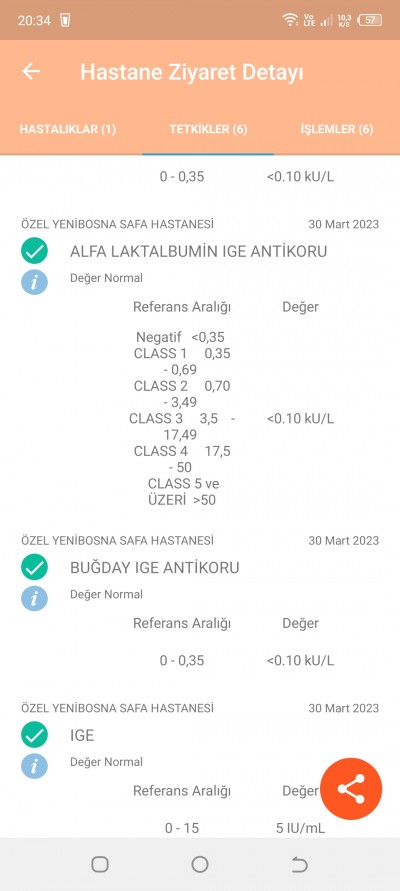Tap the back arrow in header

click(31, 72)
